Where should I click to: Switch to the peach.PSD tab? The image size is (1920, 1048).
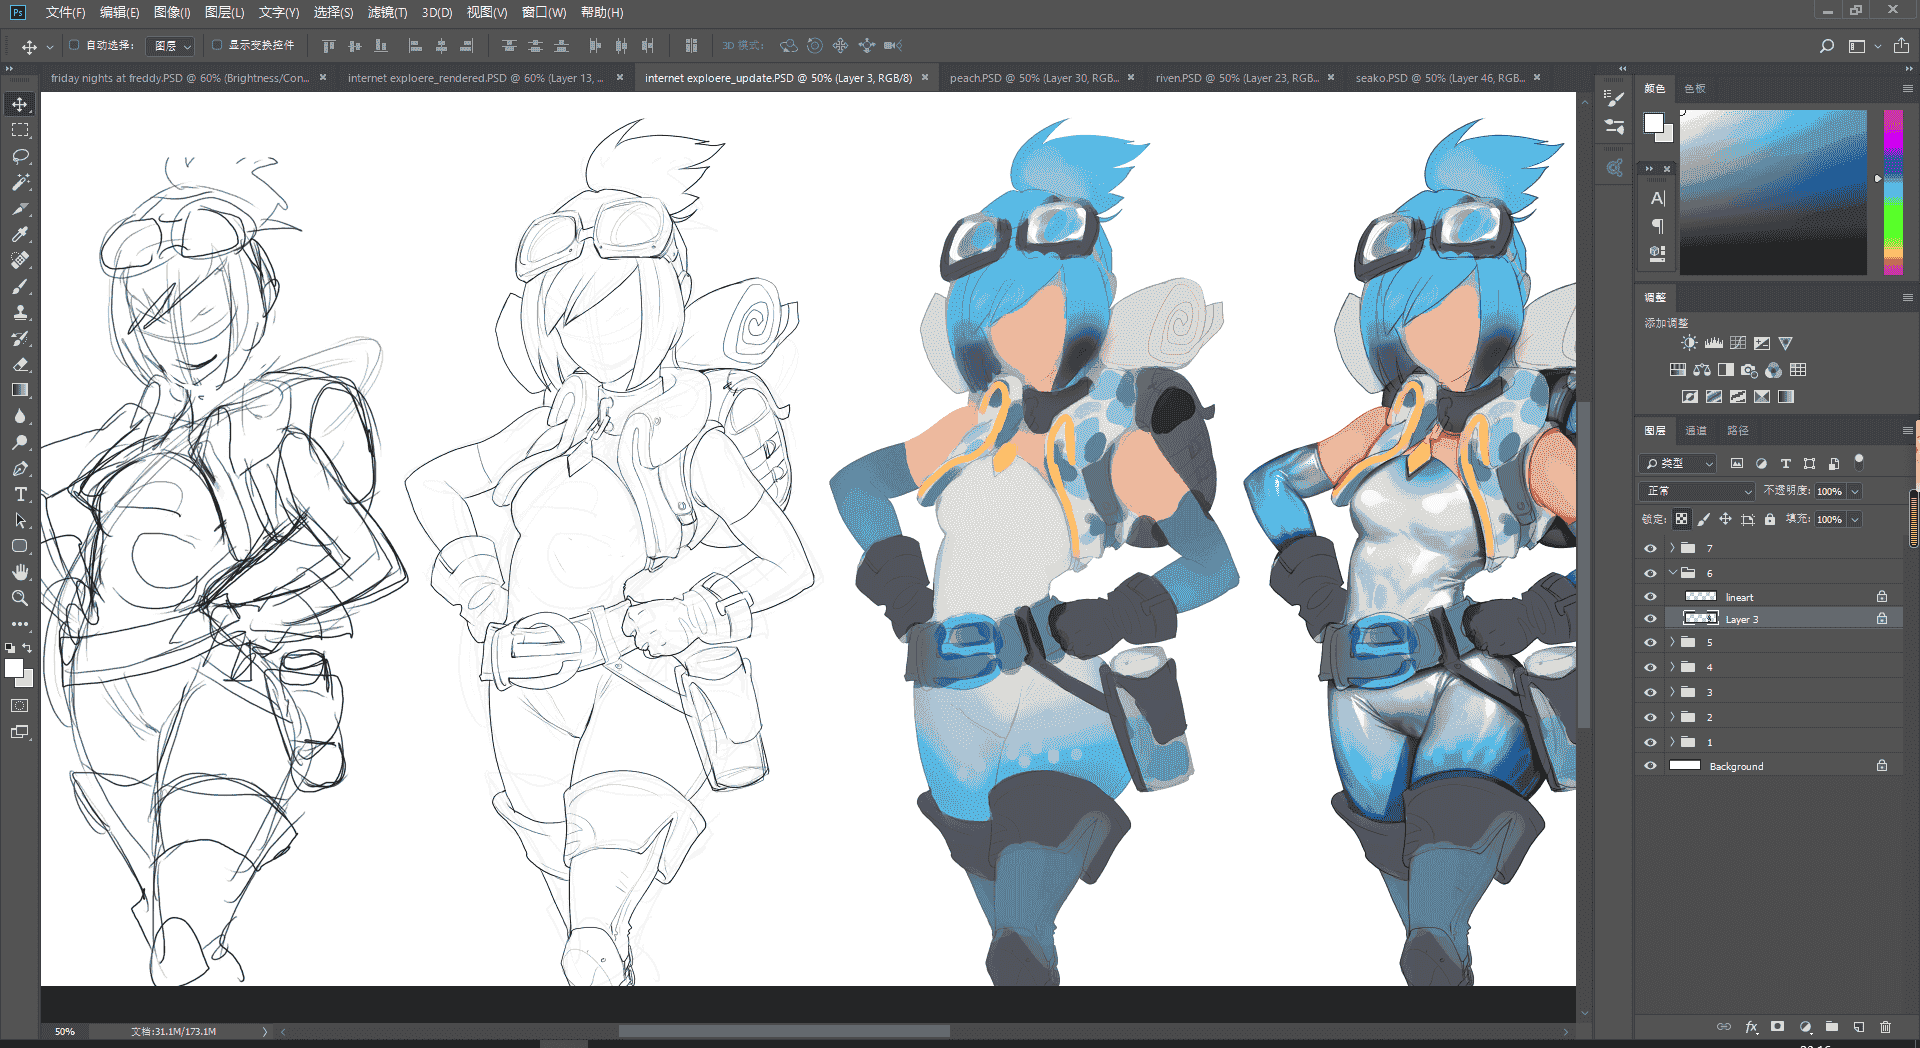pos(1033,78)
